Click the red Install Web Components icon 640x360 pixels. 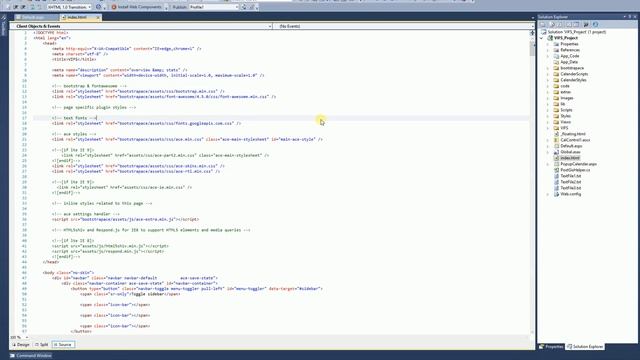click(x=114, y=7)
